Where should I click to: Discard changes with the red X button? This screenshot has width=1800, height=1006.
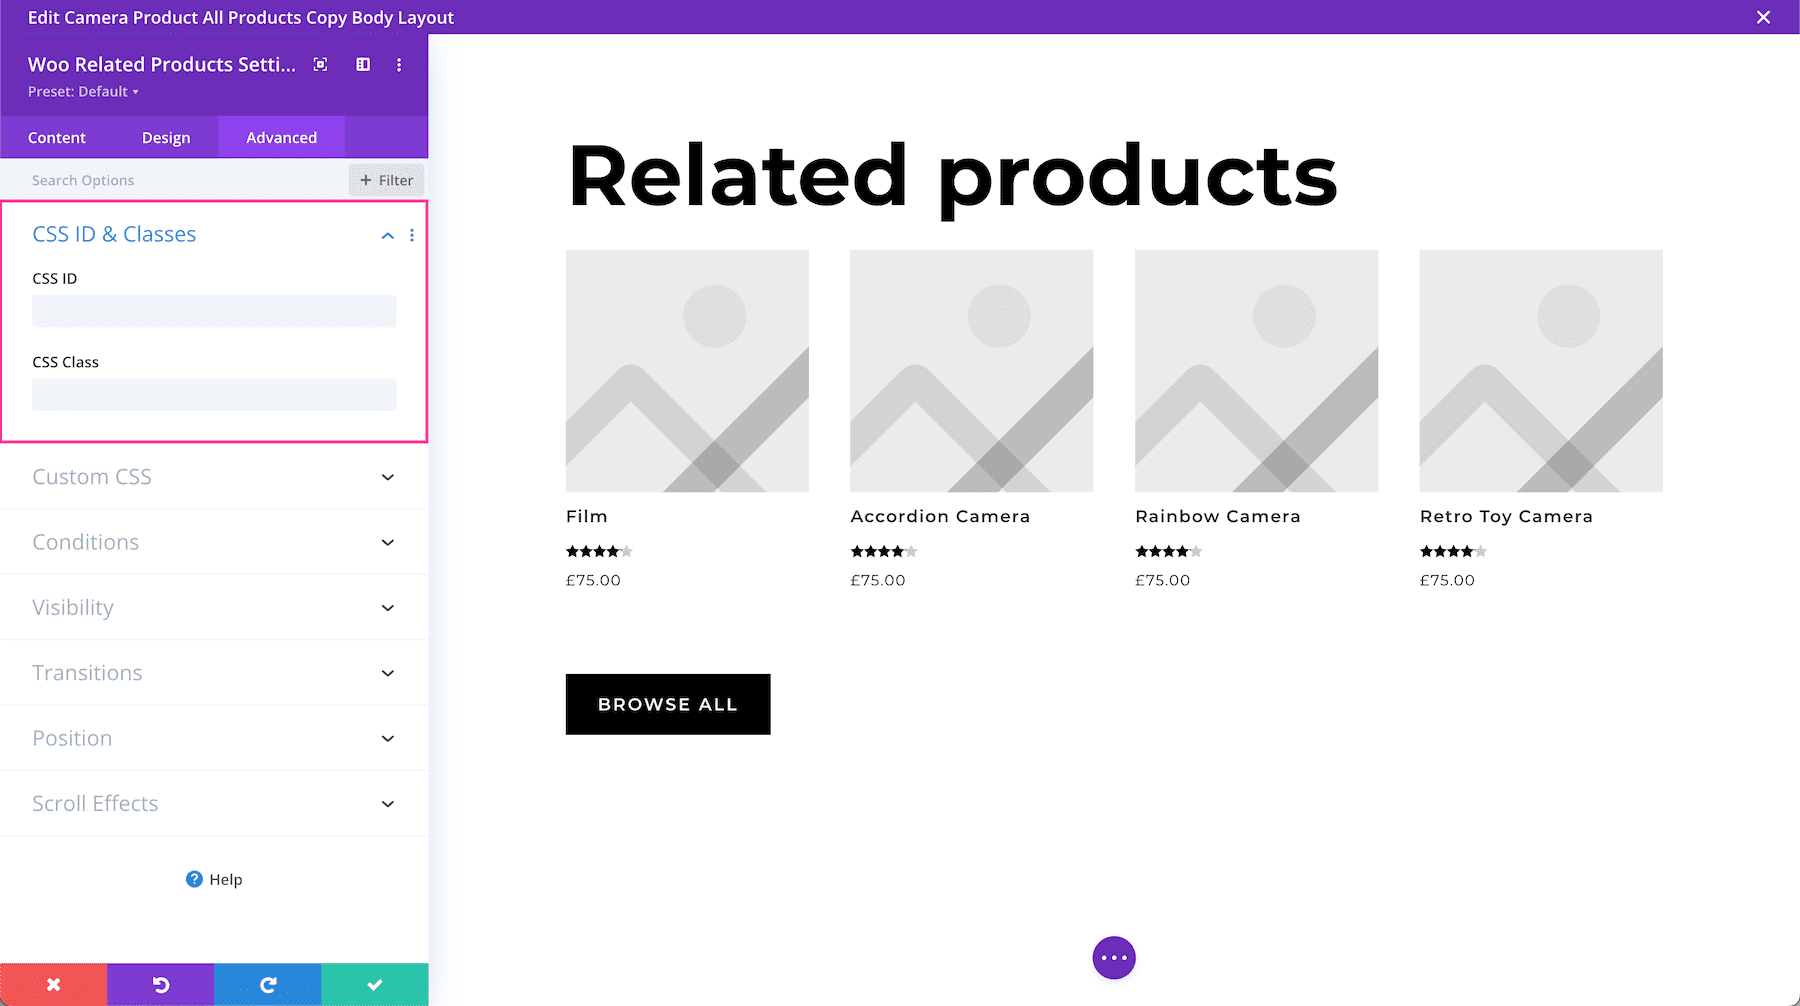[54, 985]
